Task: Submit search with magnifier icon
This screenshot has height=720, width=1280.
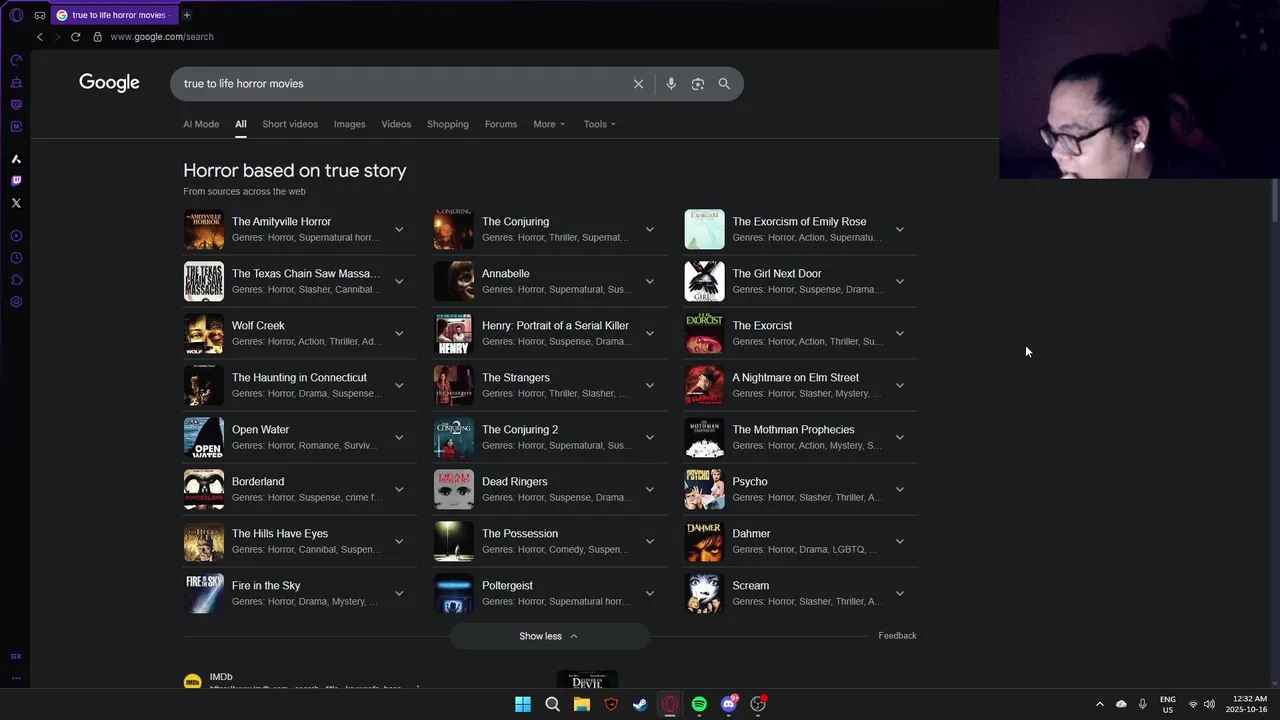Action: point(724,84)
